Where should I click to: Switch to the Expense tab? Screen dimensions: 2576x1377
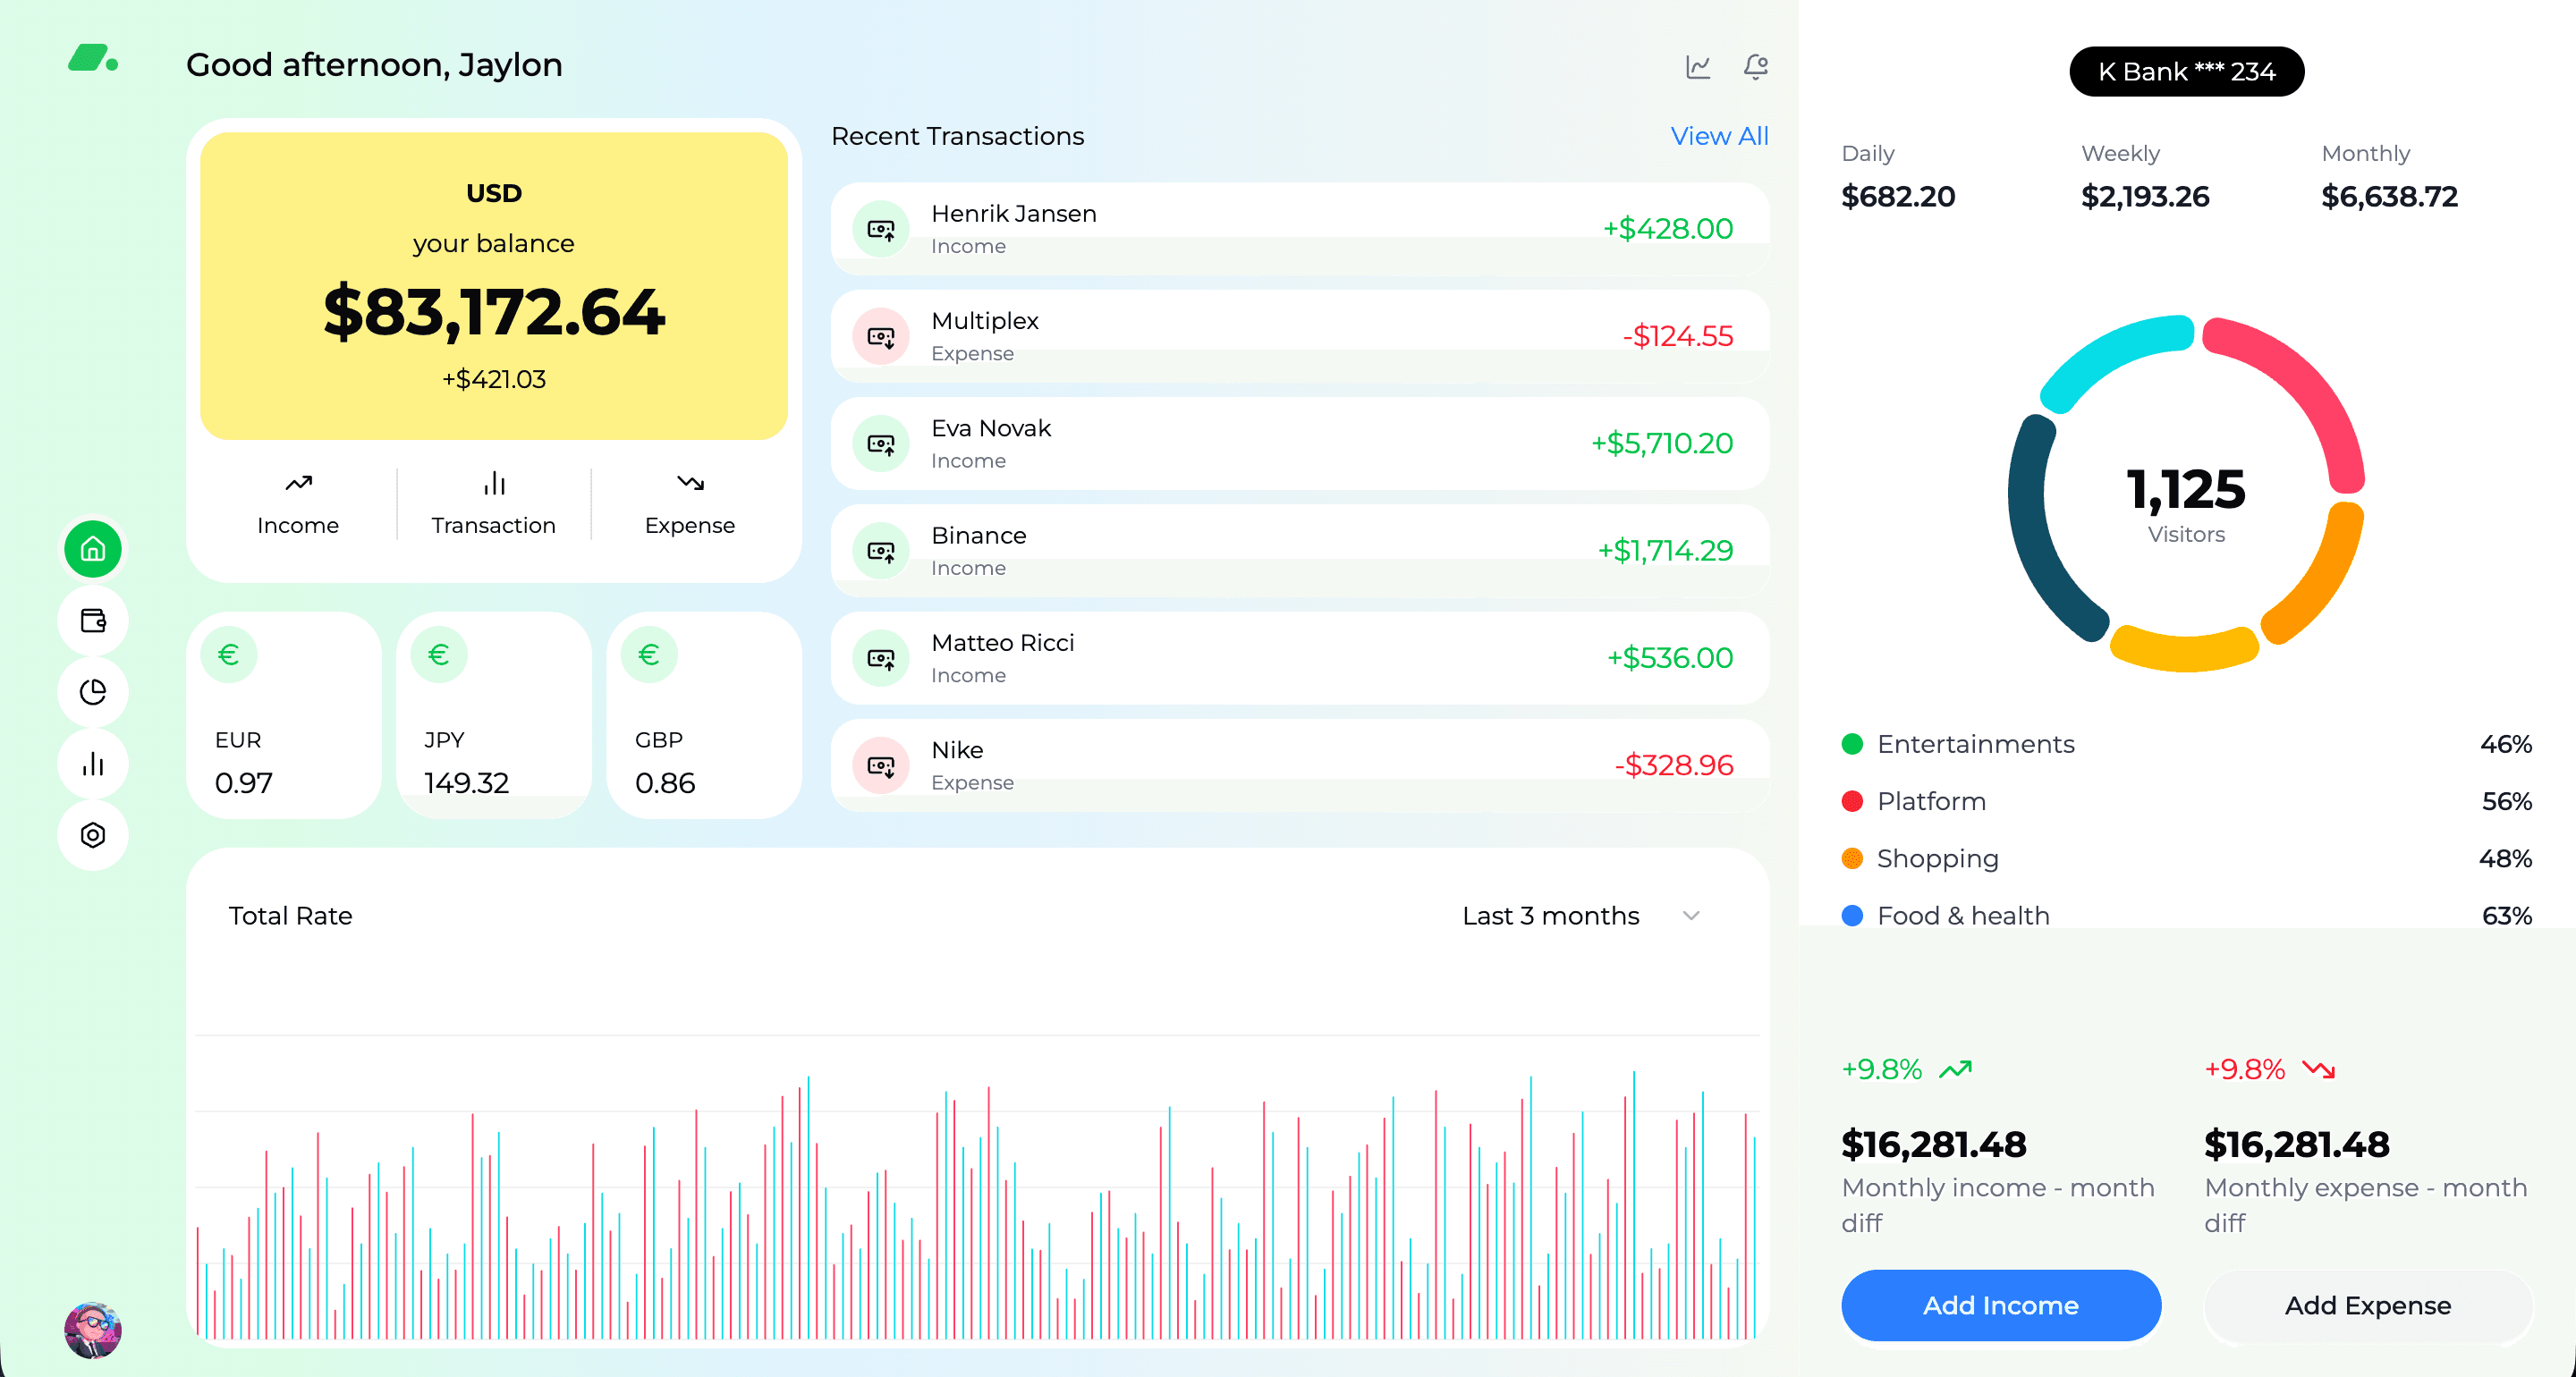pyautogui.click(x=690, y=505)
